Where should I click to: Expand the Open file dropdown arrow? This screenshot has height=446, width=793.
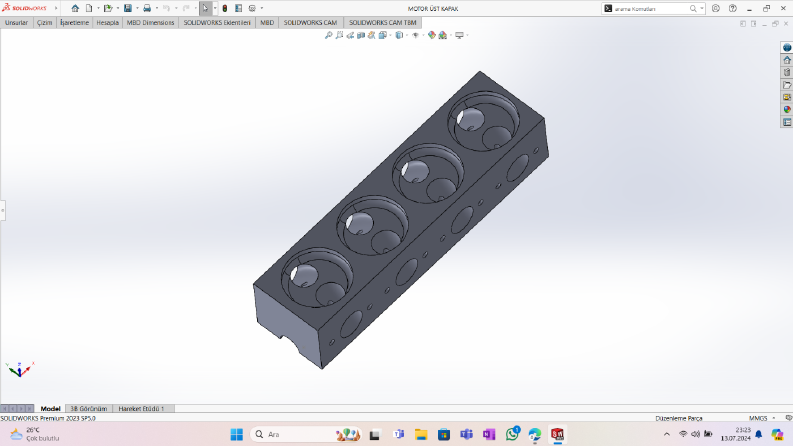(x=117, y=8)
